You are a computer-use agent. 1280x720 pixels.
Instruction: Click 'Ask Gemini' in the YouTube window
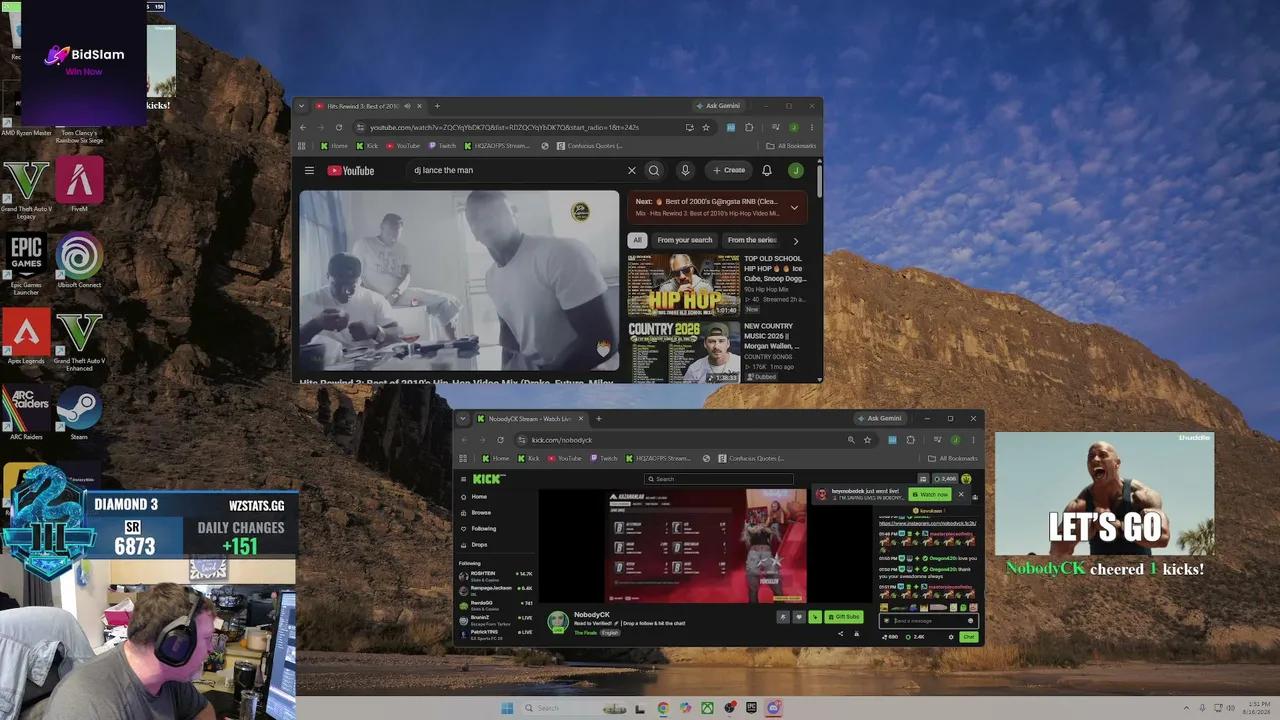point(717,106)
